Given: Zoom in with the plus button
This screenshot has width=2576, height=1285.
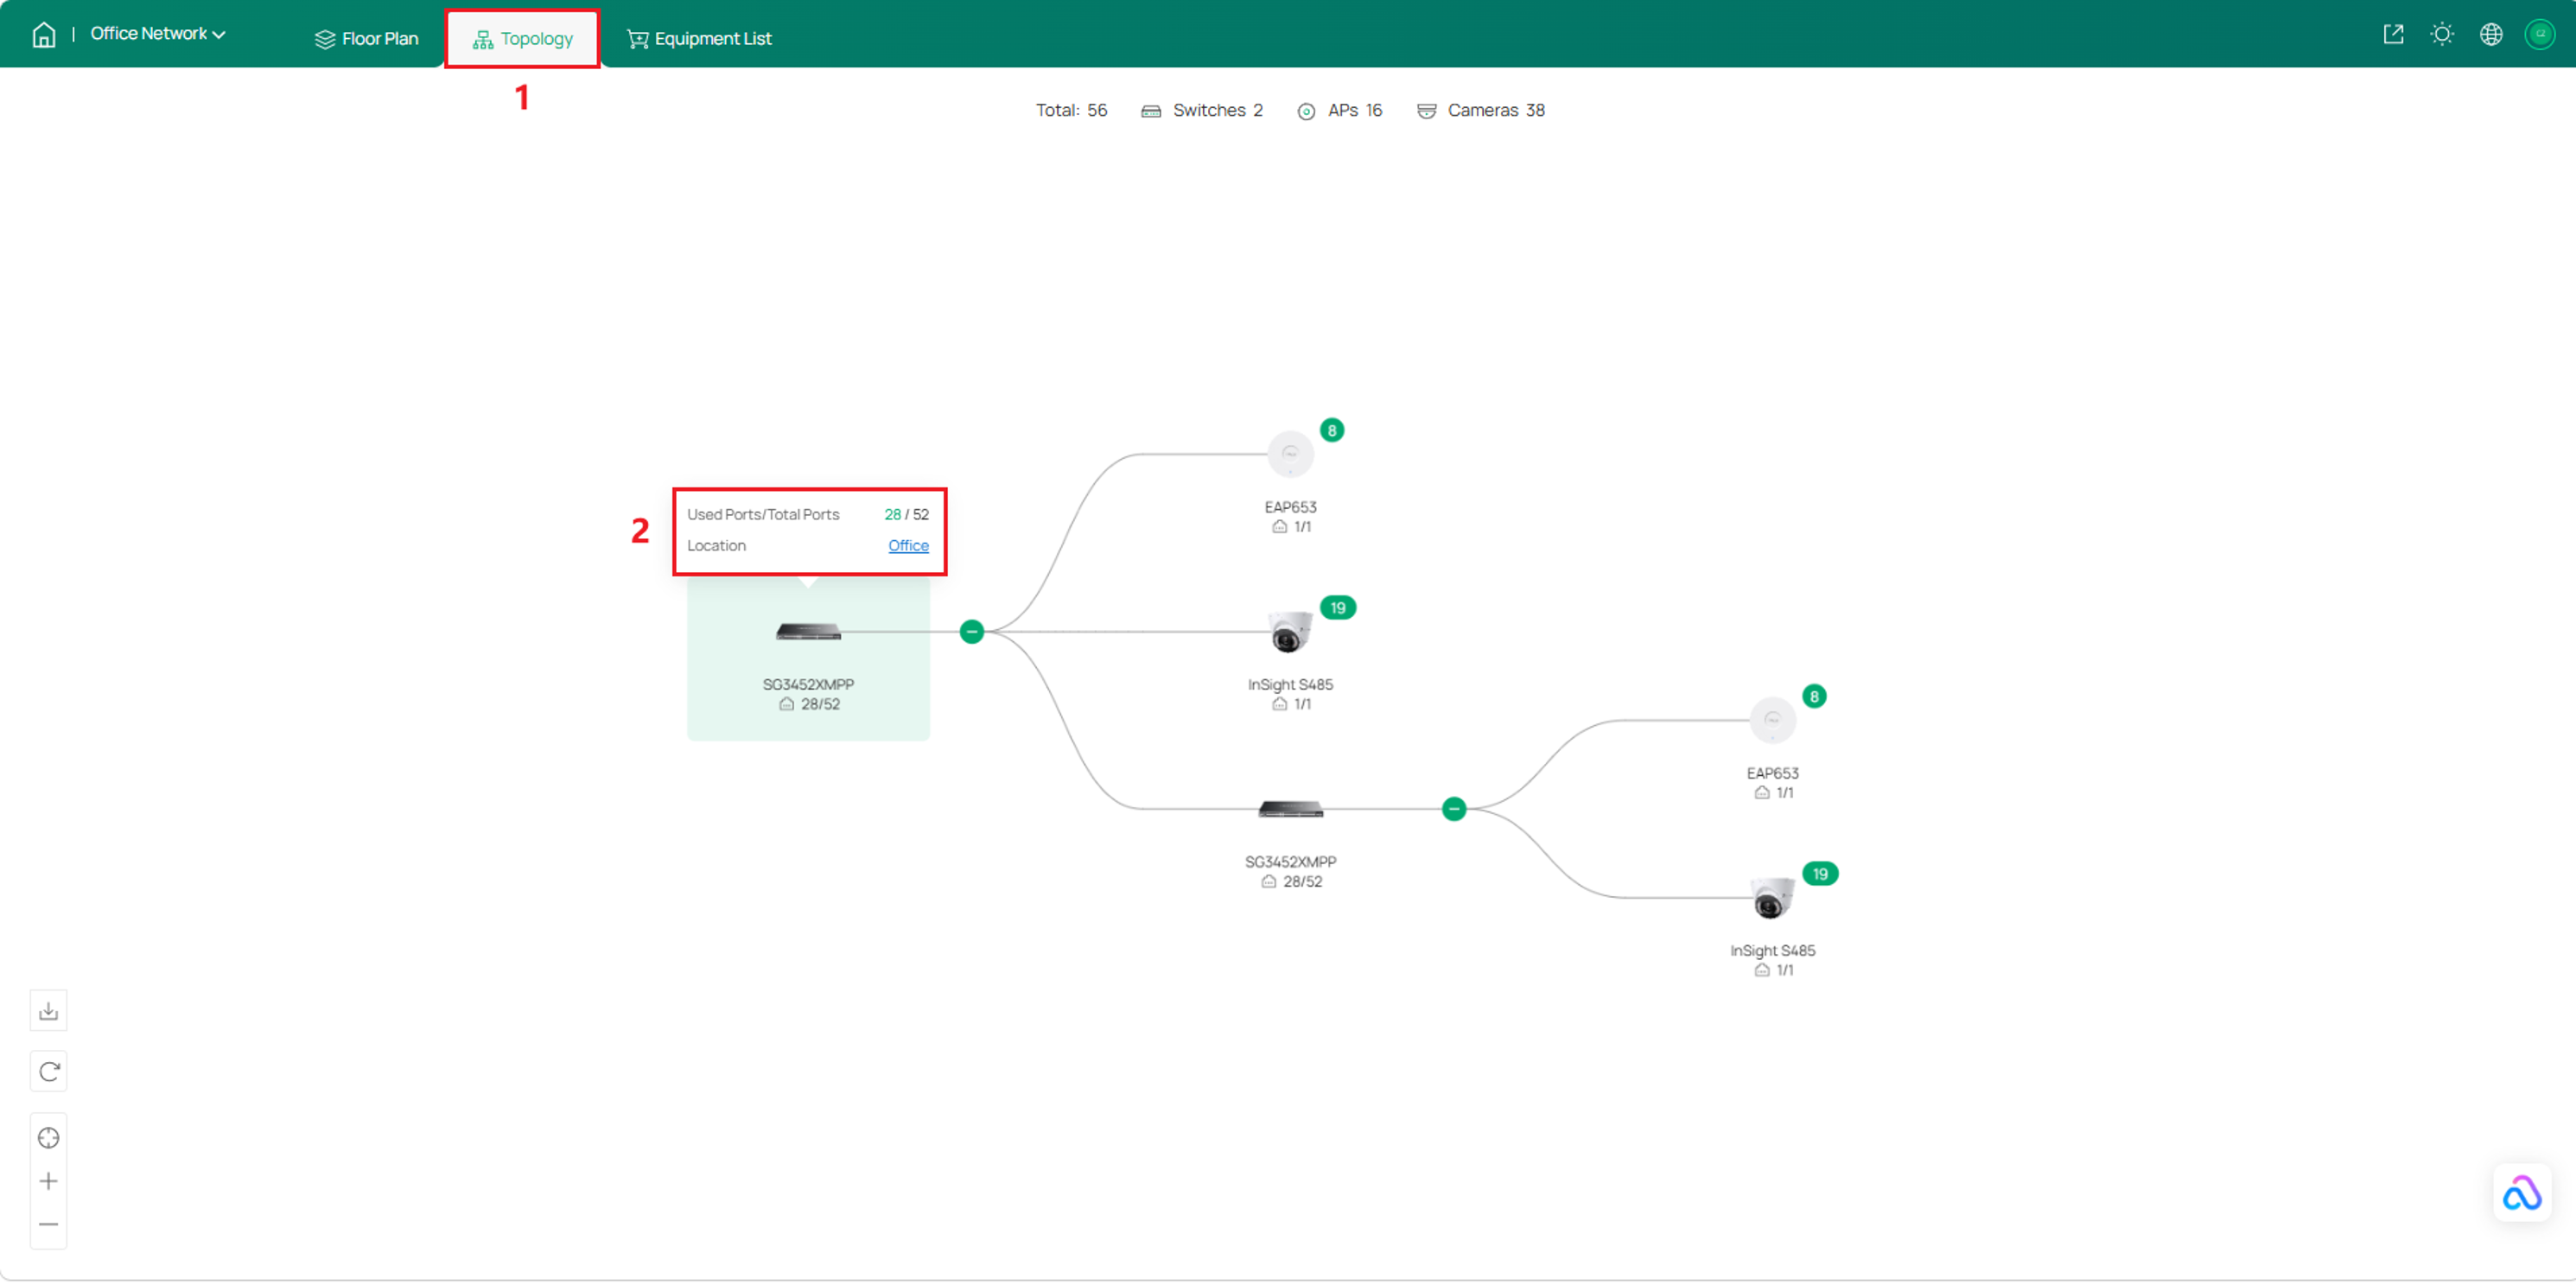Looking at the screenshot, I should [48, 1182].
